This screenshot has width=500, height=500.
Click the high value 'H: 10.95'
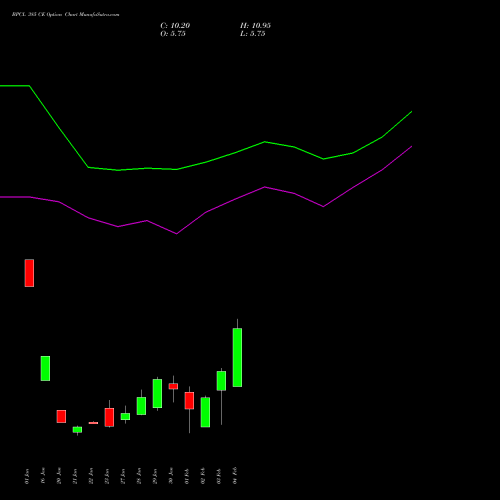click(255, 26)
